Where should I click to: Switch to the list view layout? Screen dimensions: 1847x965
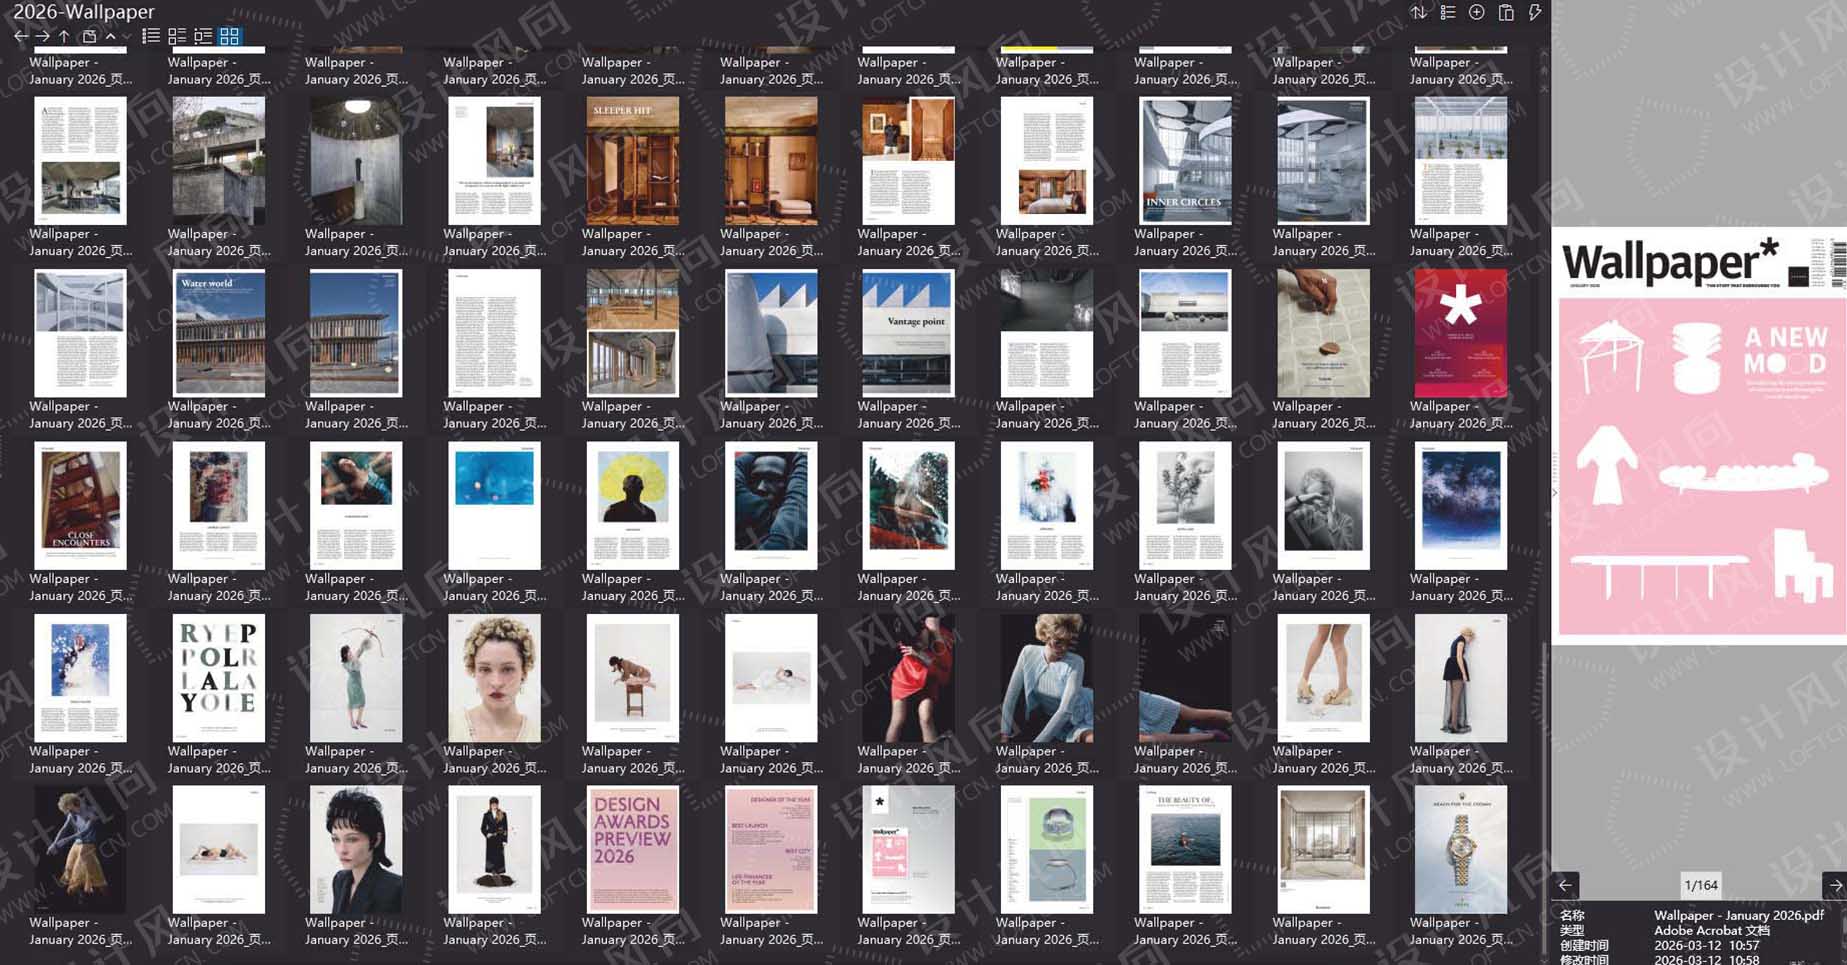pos(151,35)
